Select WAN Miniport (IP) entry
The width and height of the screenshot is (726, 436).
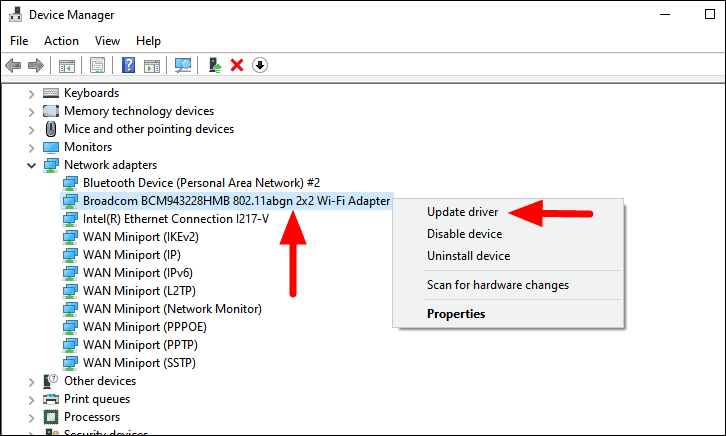131,255
